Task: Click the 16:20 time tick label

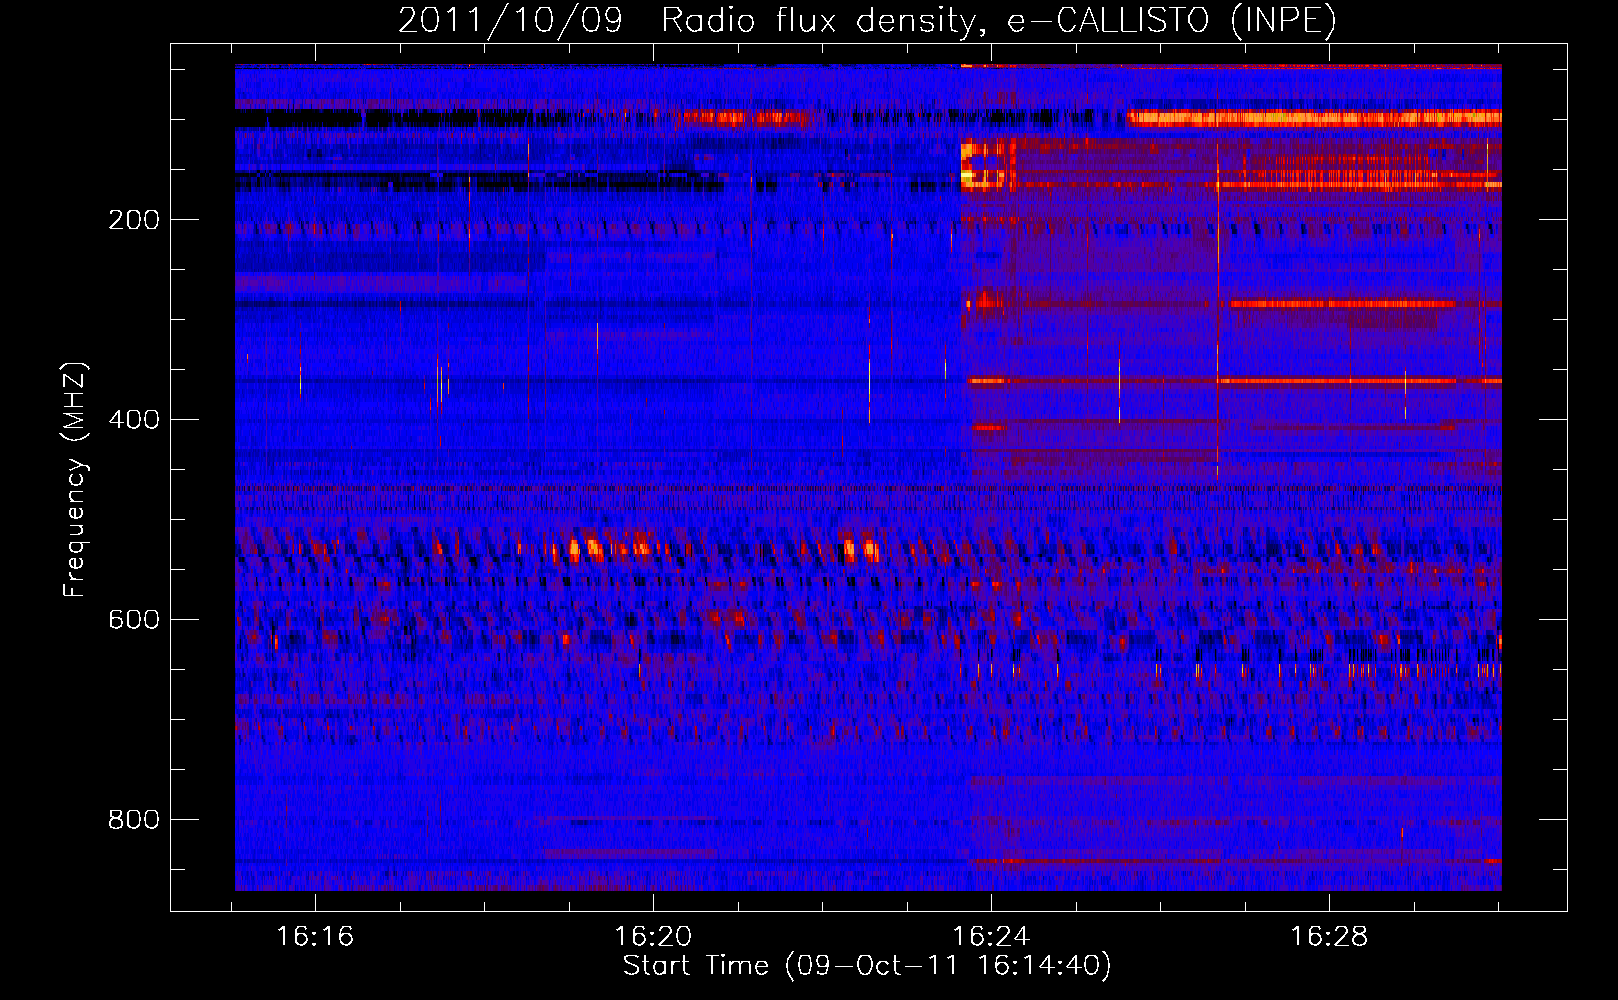Action: 653,937
